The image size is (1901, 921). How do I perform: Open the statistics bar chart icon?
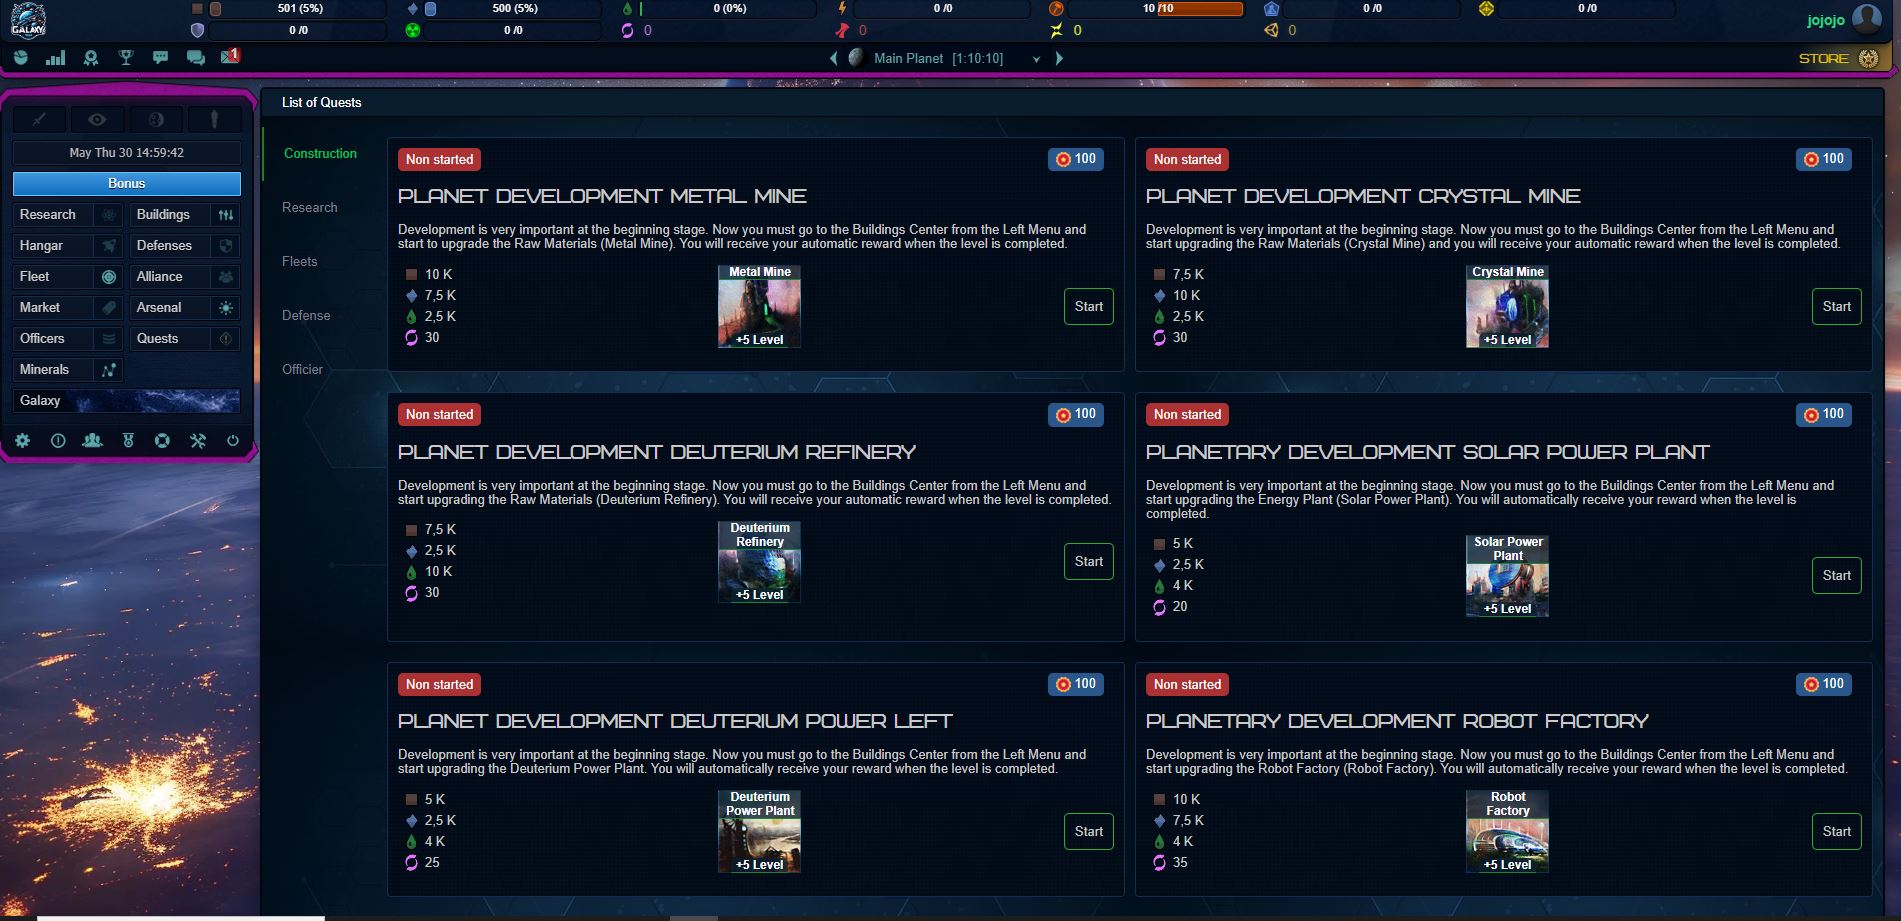[x=55, y=58]
